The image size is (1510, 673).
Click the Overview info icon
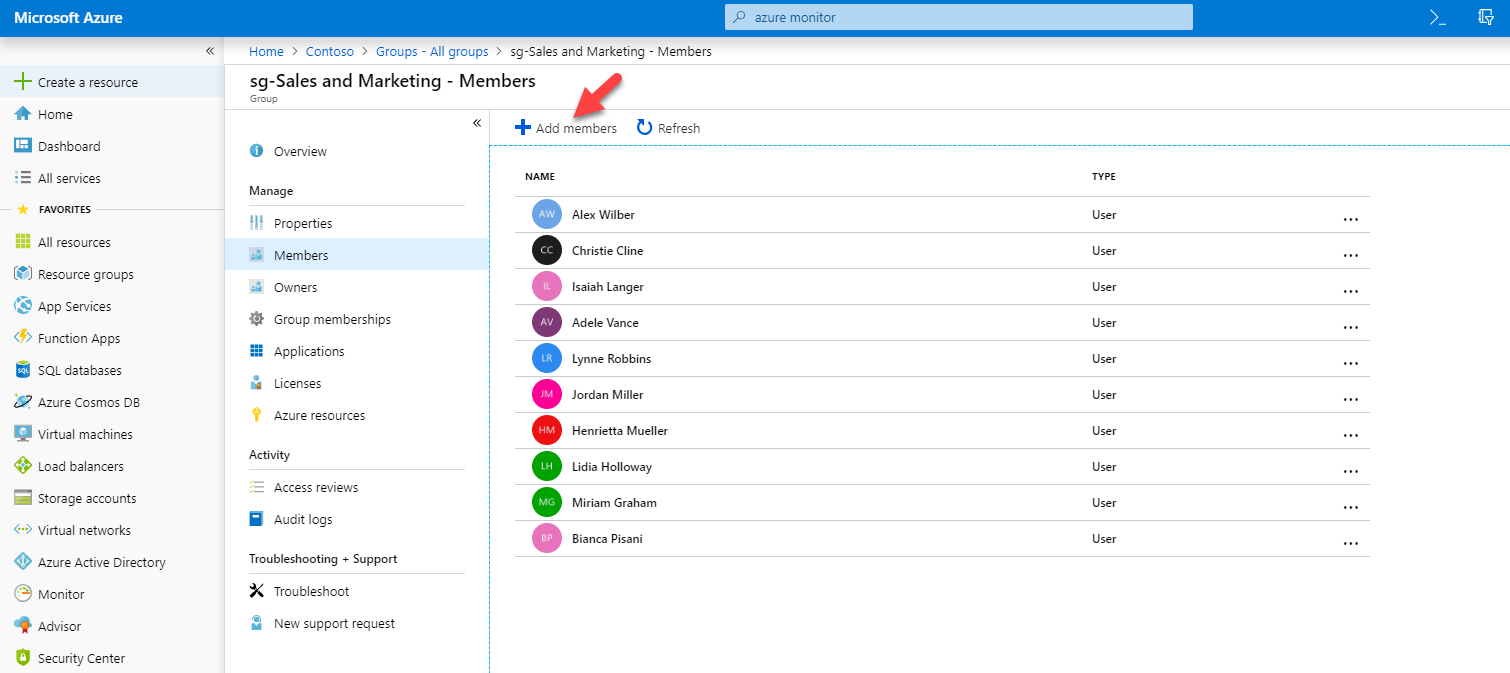[256, 151]
